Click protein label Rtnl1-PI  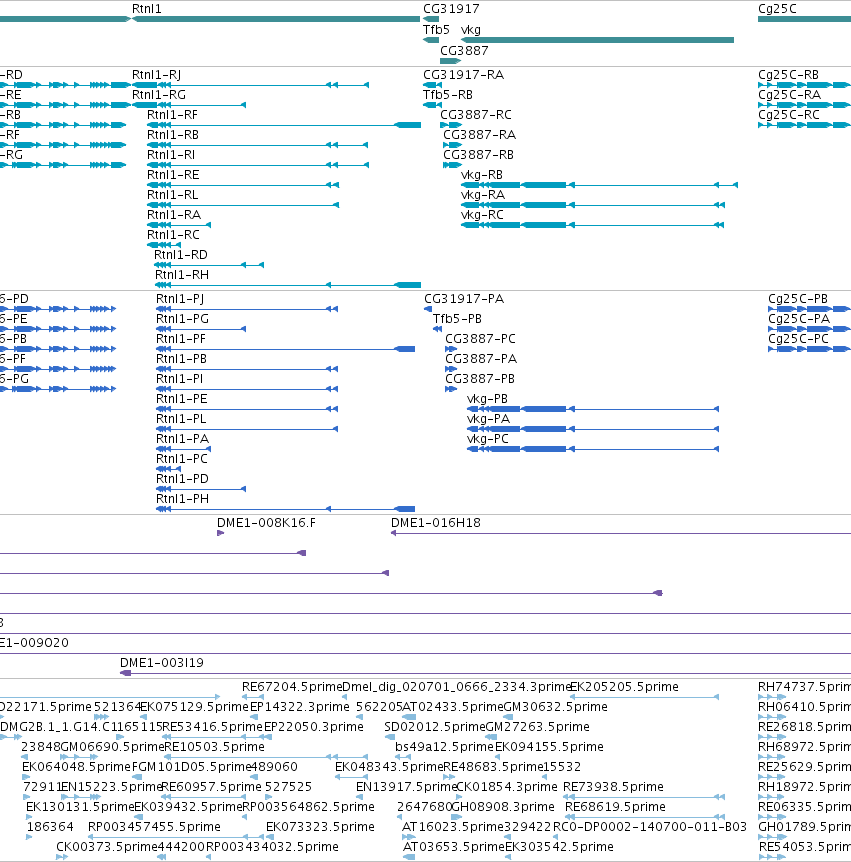179,379
